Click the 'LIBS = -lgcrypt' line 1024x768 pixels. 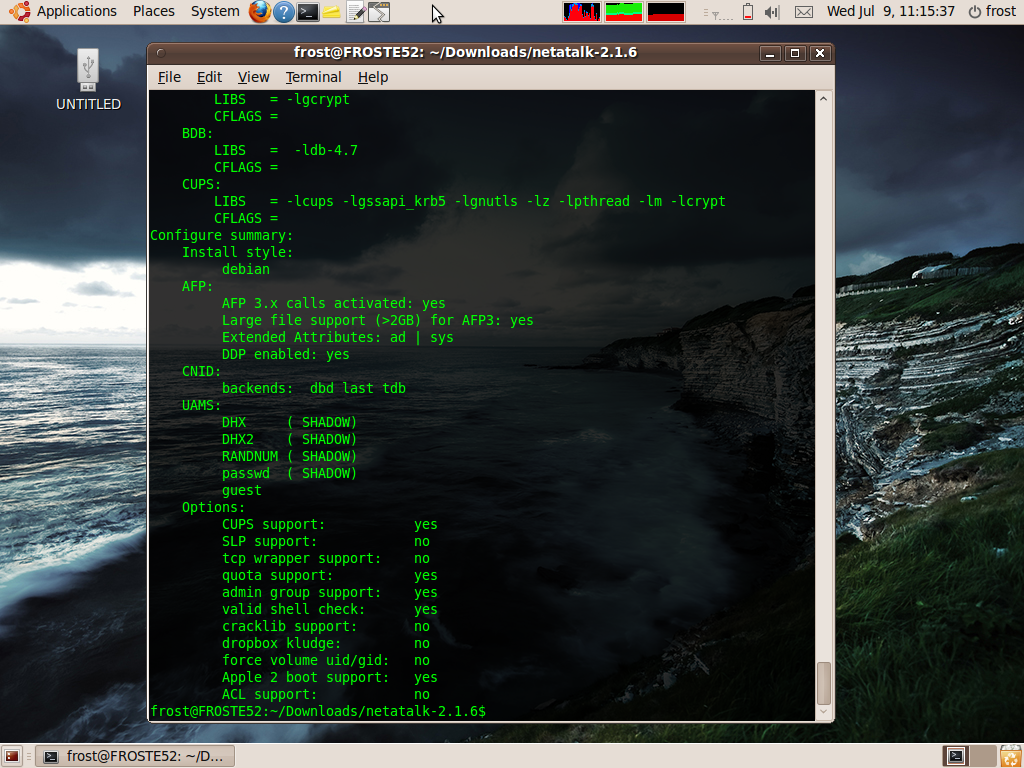282,99
